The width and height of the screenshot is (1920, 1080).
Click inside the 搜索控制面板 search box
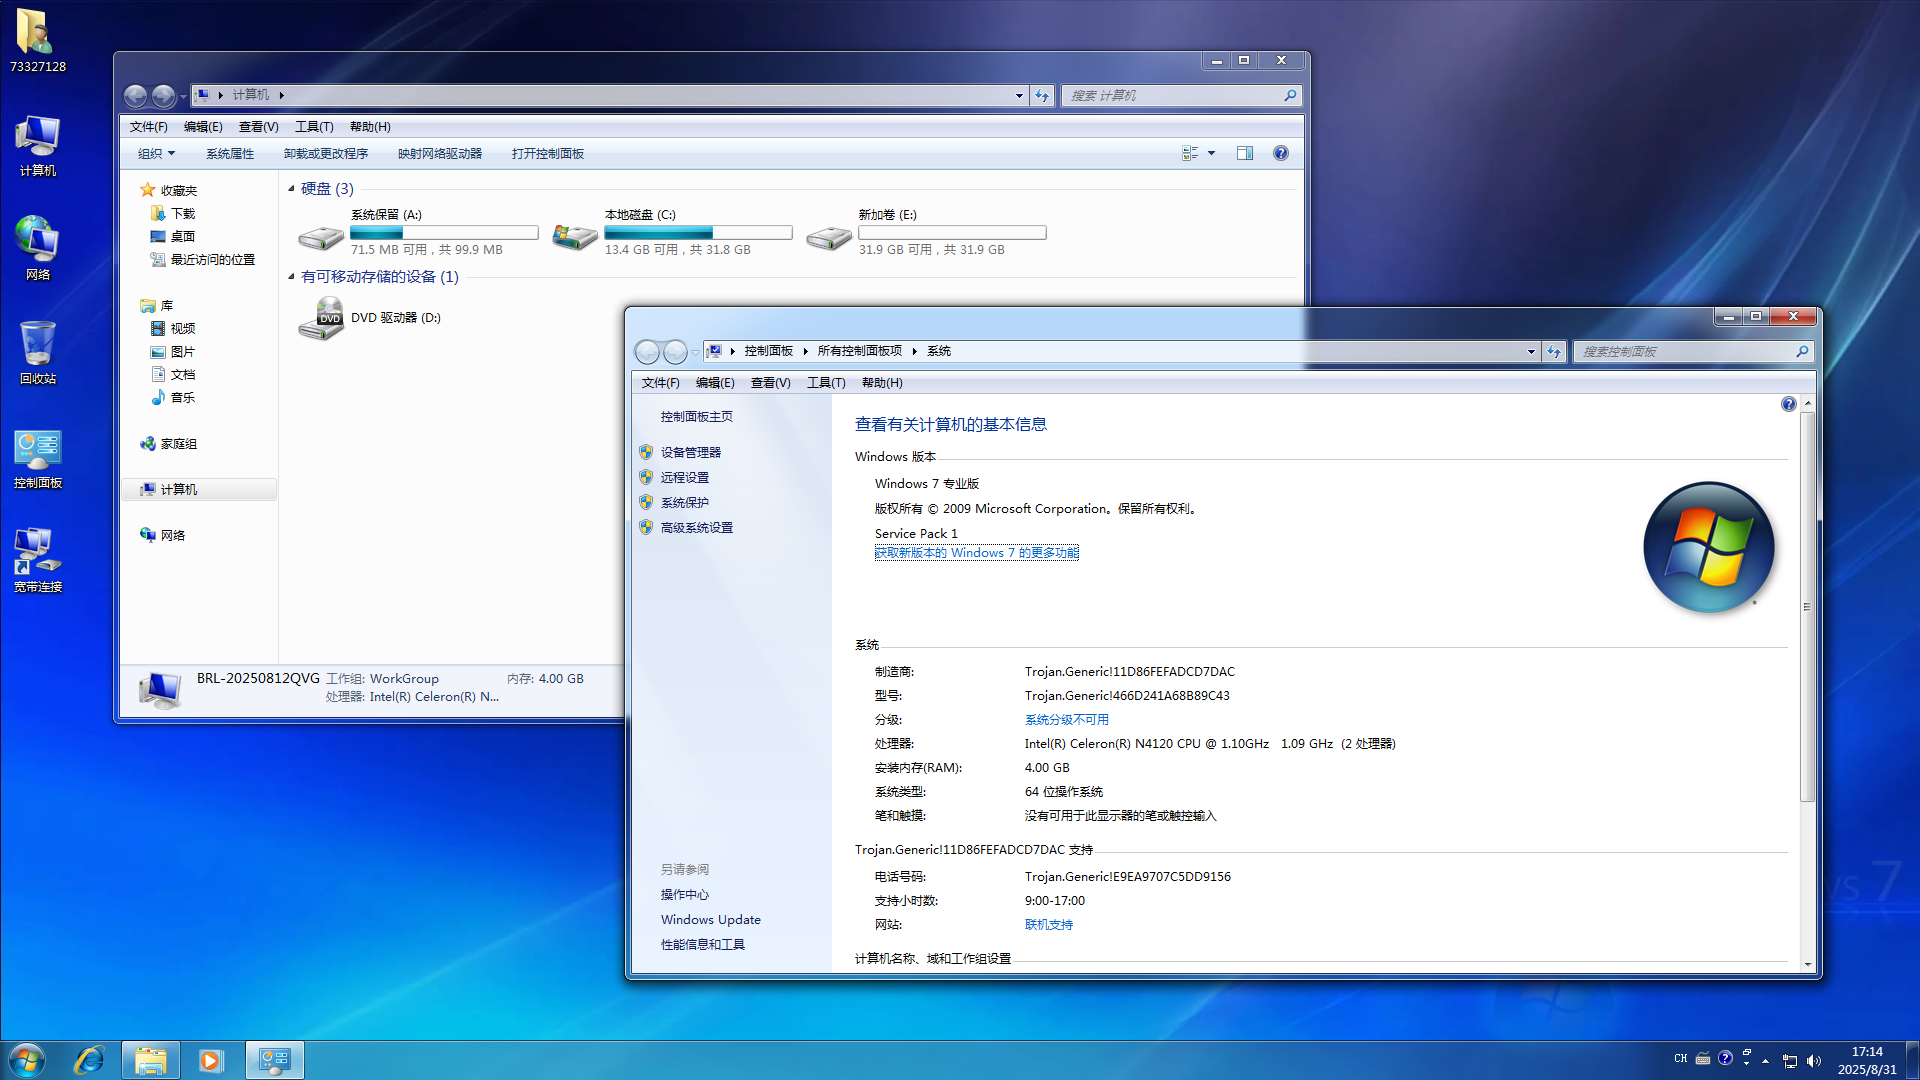click(1690, 351)
